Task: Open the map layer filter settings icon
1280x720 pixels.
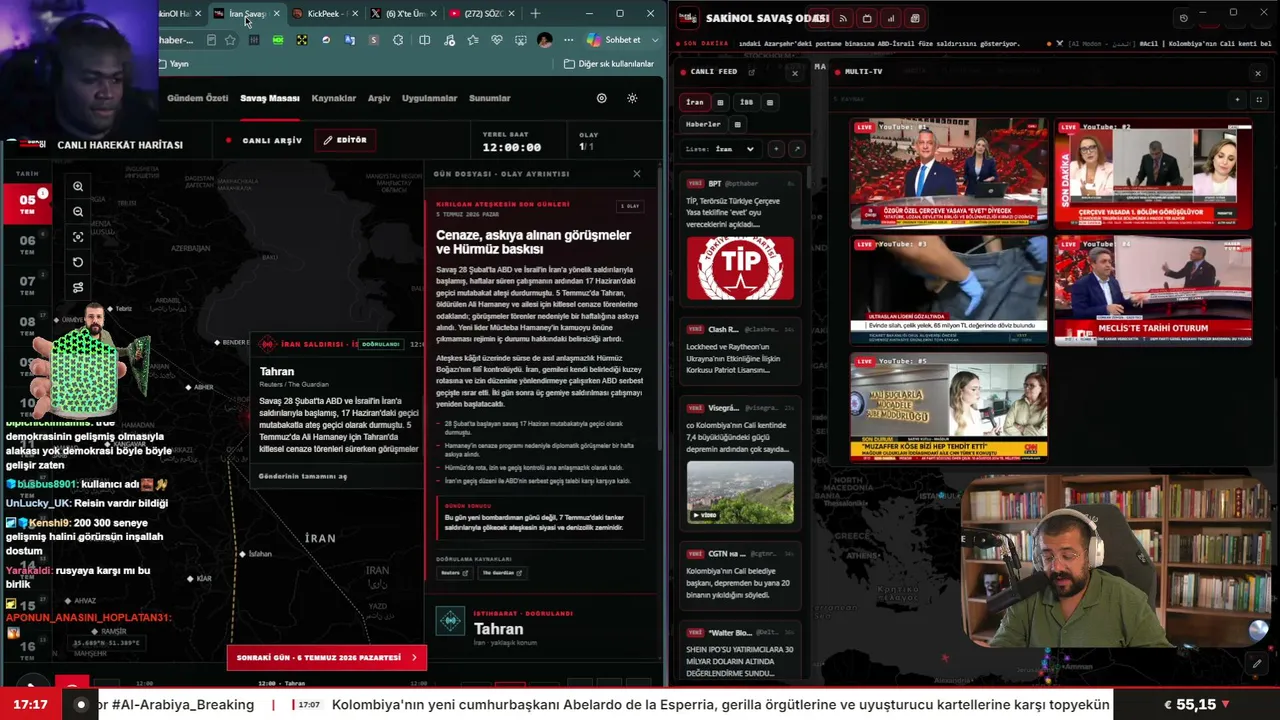Action: 78,288
